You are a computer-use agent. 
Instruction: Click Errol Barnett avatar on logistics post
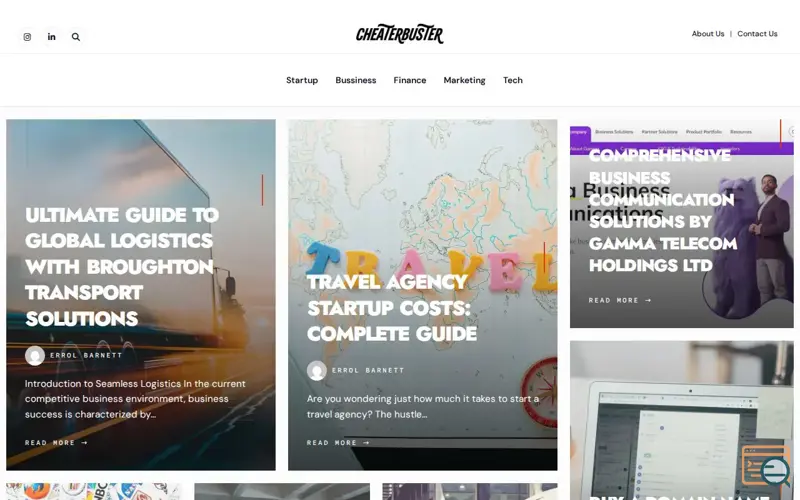pyautogui.click(x=35, y=356)
